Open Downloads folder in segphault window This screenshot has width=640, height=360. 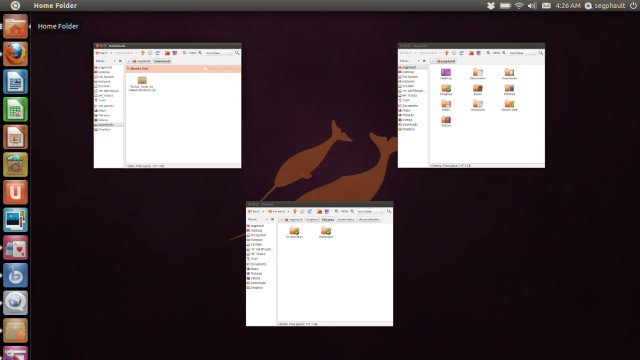509,74
